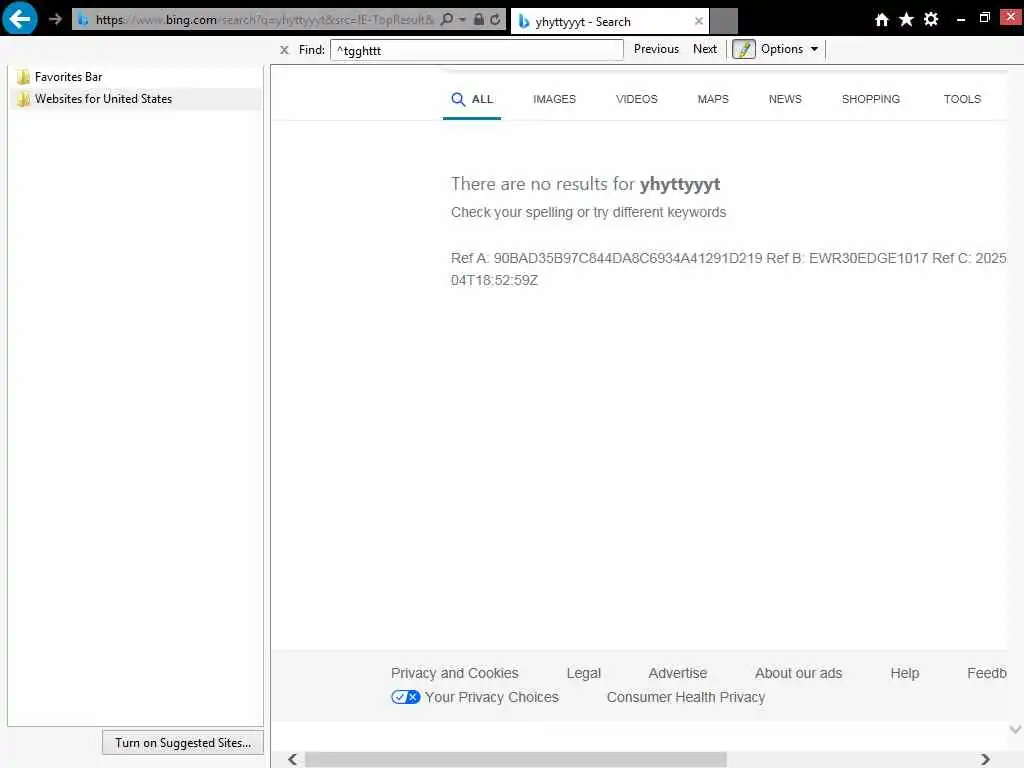Click Turn on Suggested Sites button
The image size is (1024, 768).
pyautogui.click(x=183, y=743)
